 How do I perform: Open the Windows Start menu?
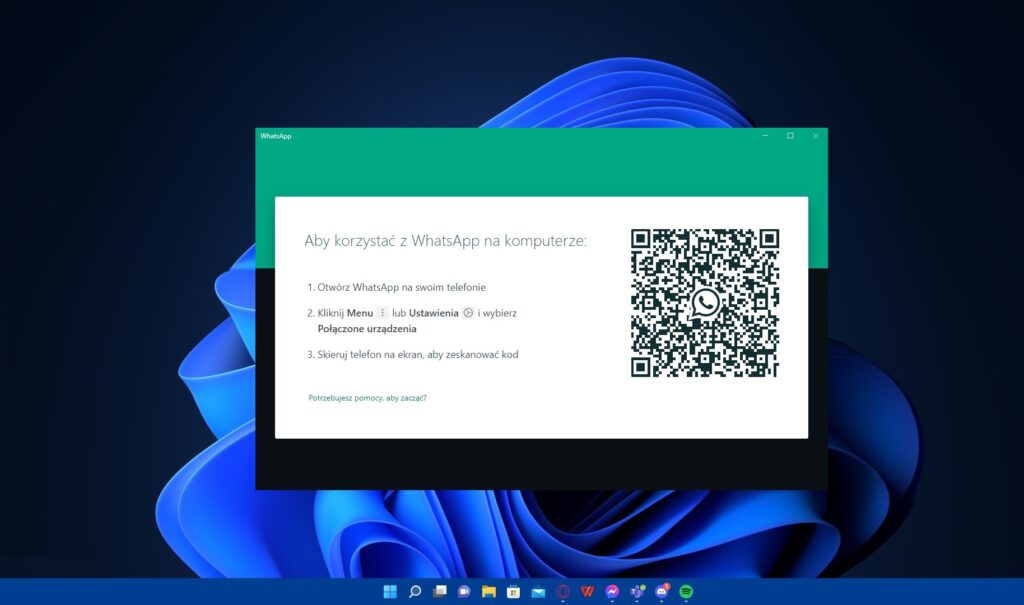pos(390,592)
